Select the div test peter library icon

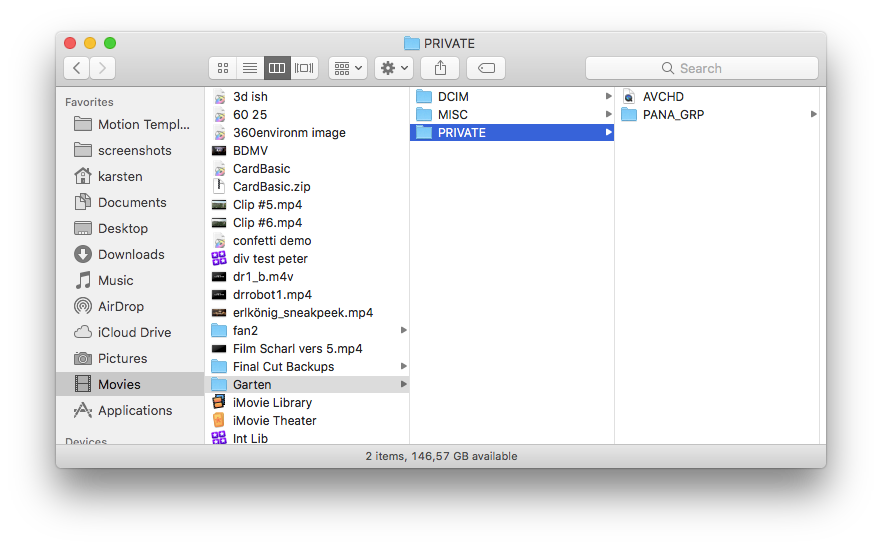tap(219, 258)
